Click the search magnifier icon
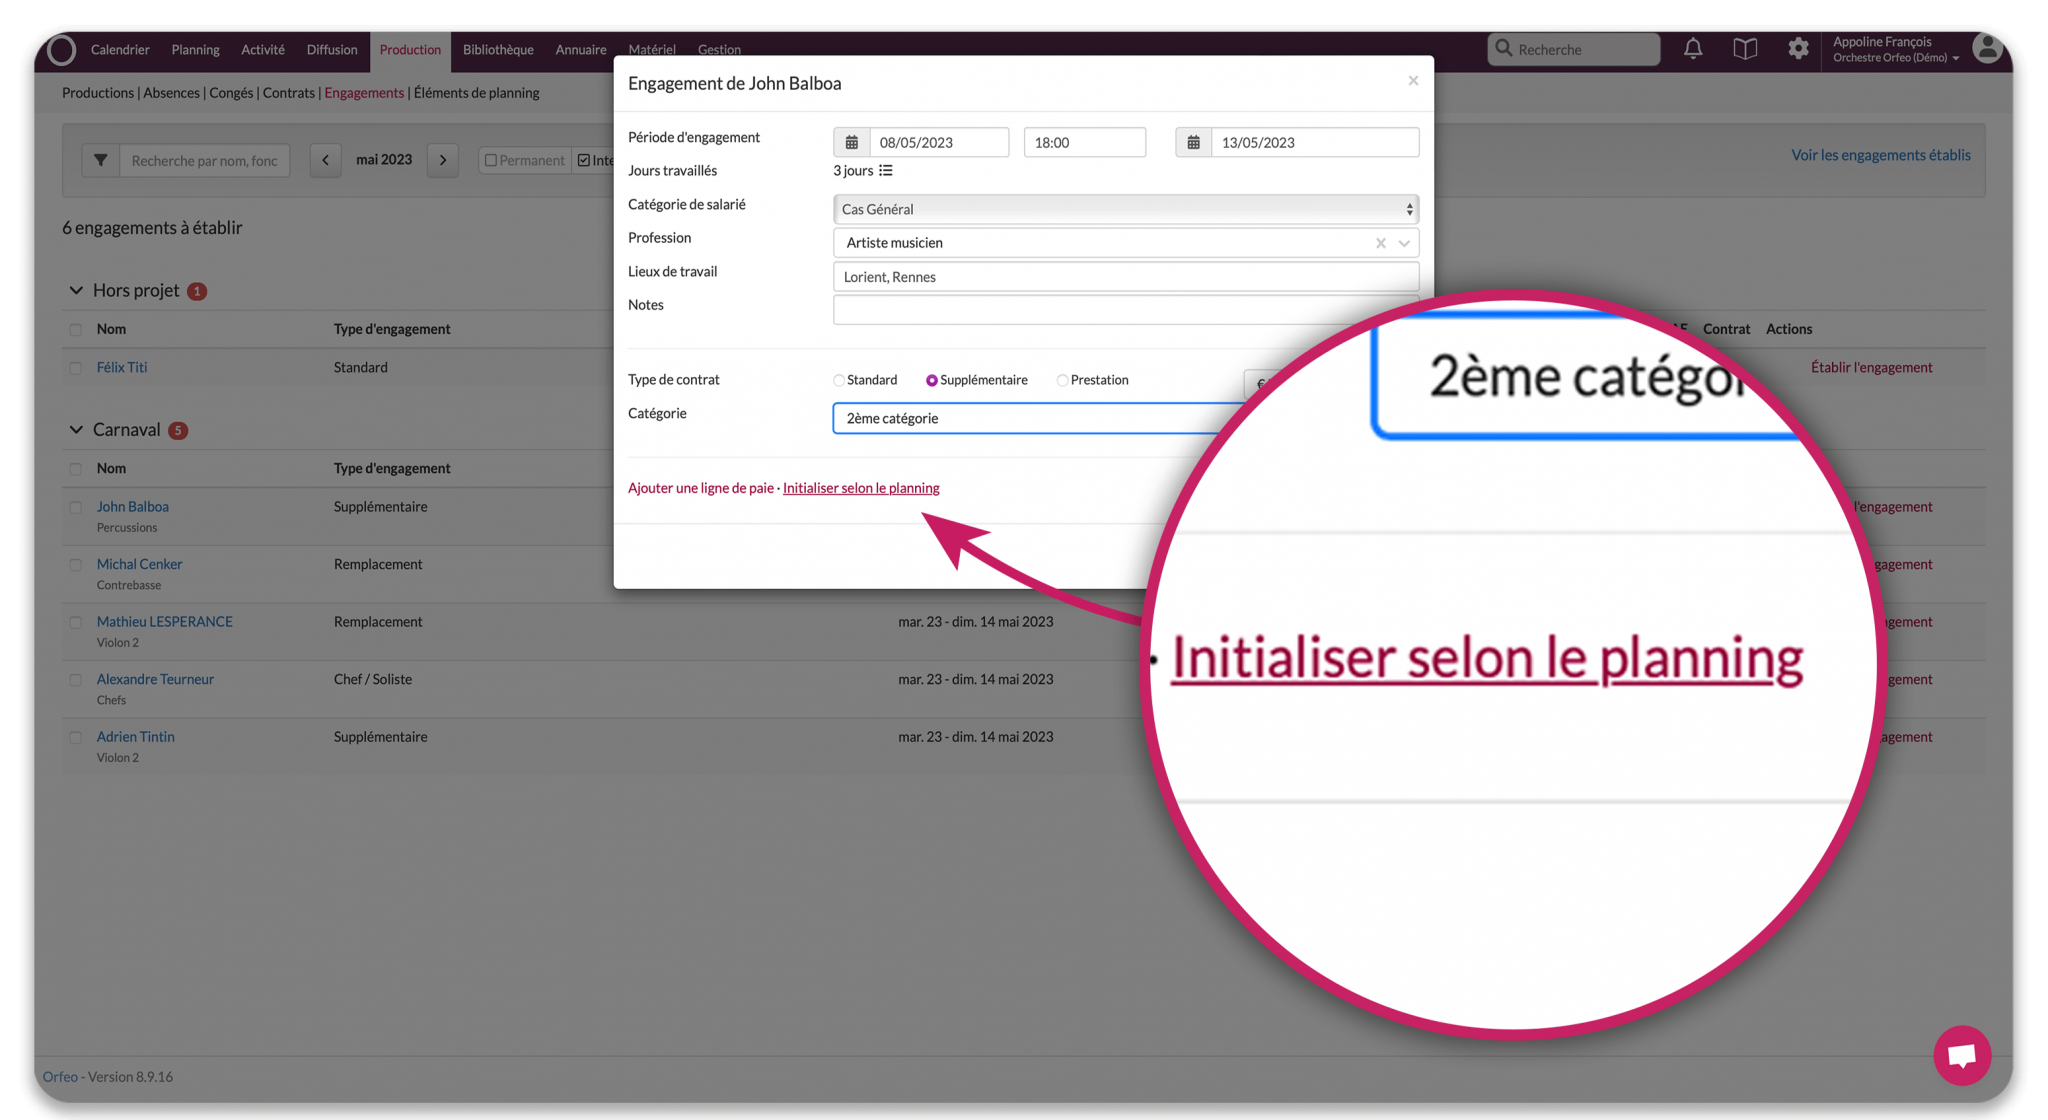Screen dimensions: 2048x1120 pos(1504,48)
